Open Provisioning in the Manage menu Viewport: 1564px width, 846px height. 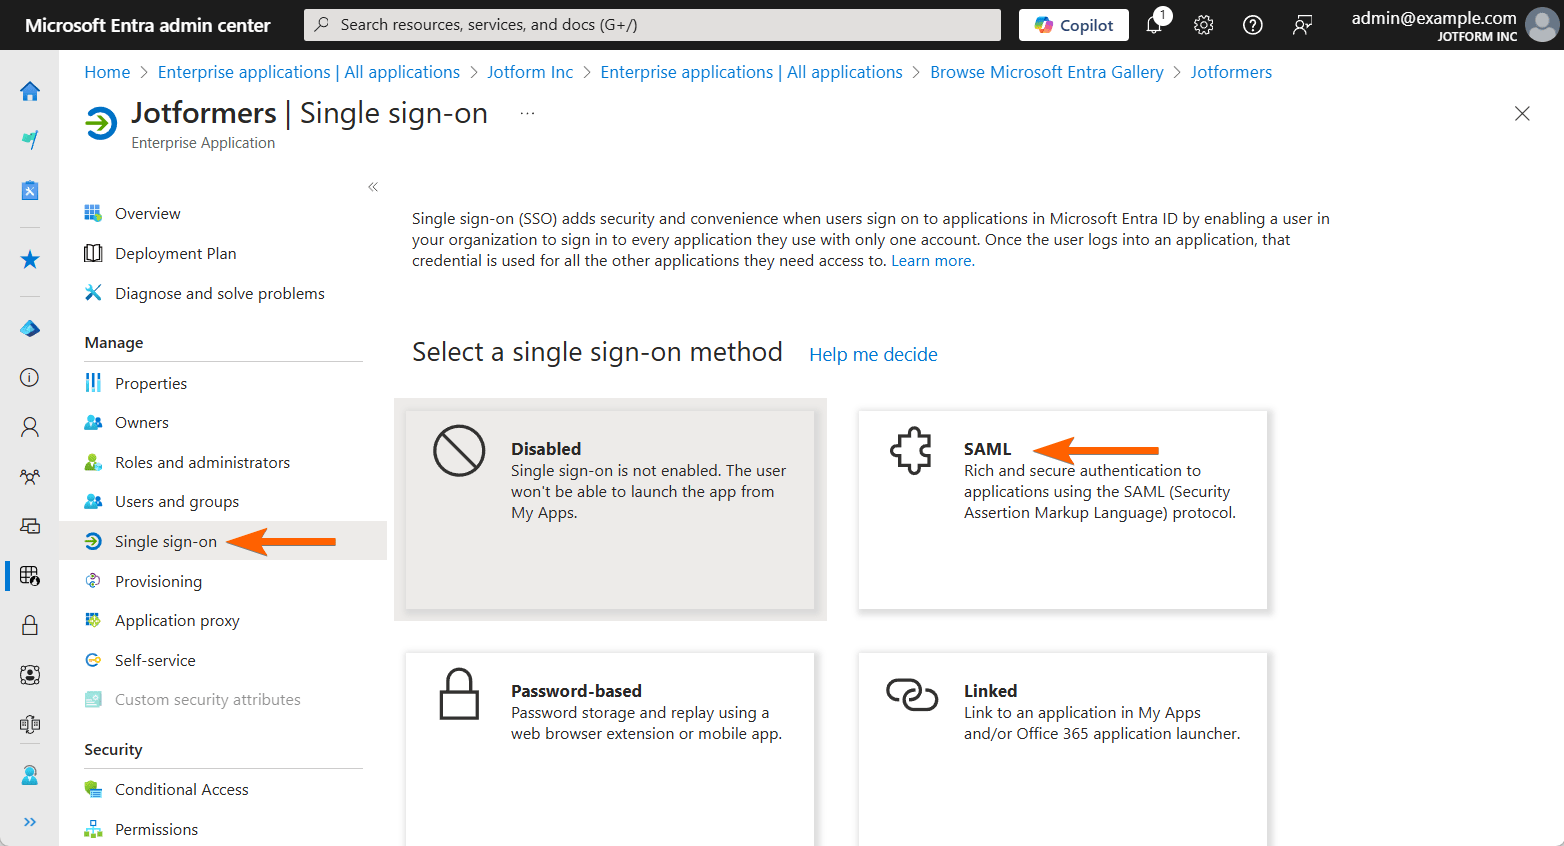pos(158,581)
